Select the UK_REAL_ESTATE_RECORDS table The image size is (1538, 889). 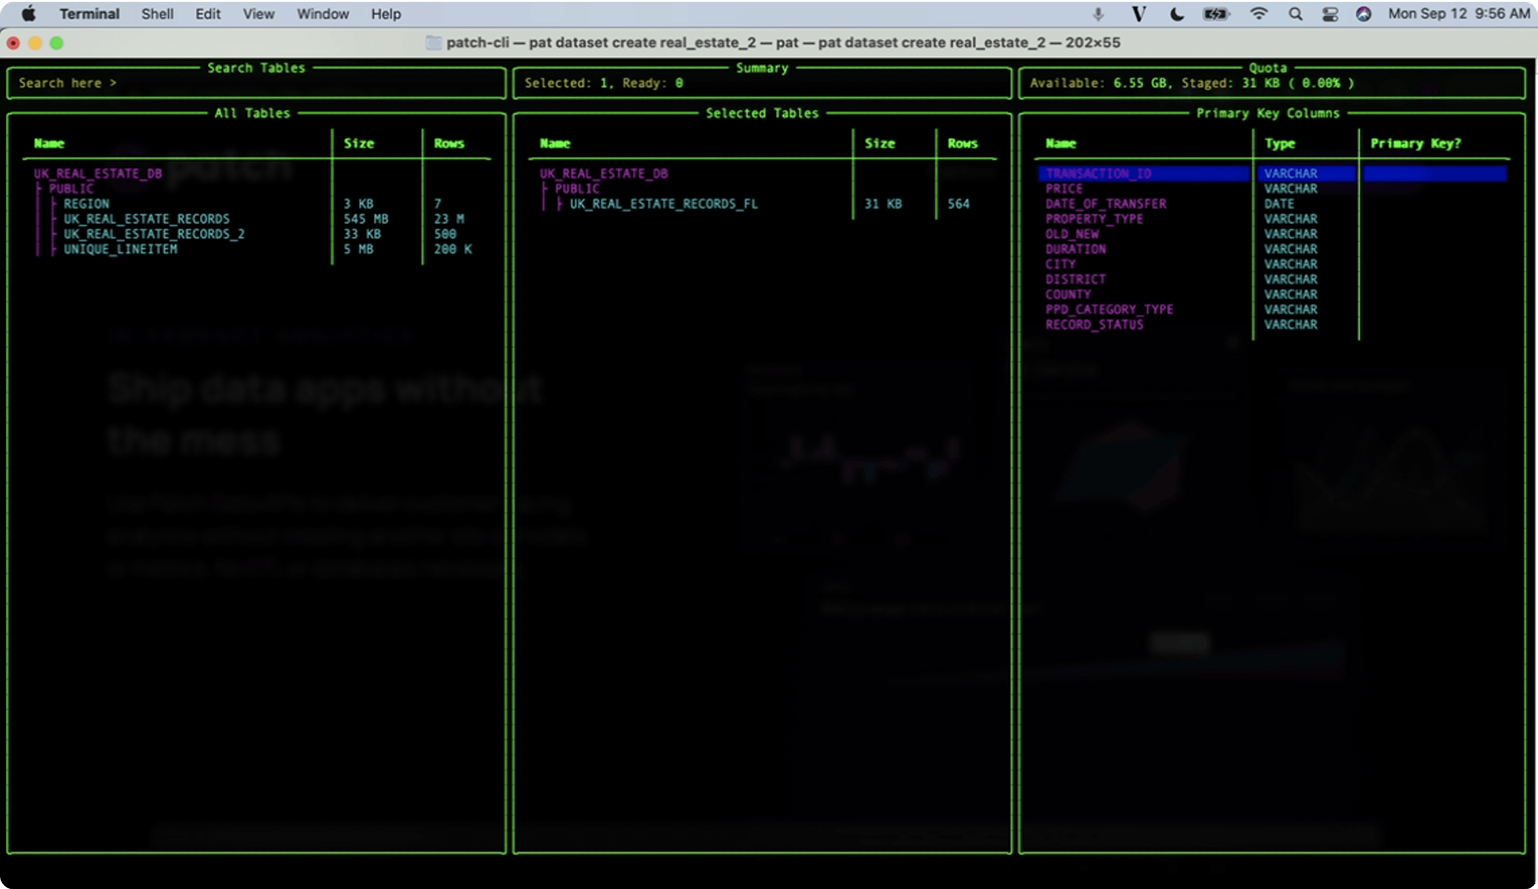point(147,218)
